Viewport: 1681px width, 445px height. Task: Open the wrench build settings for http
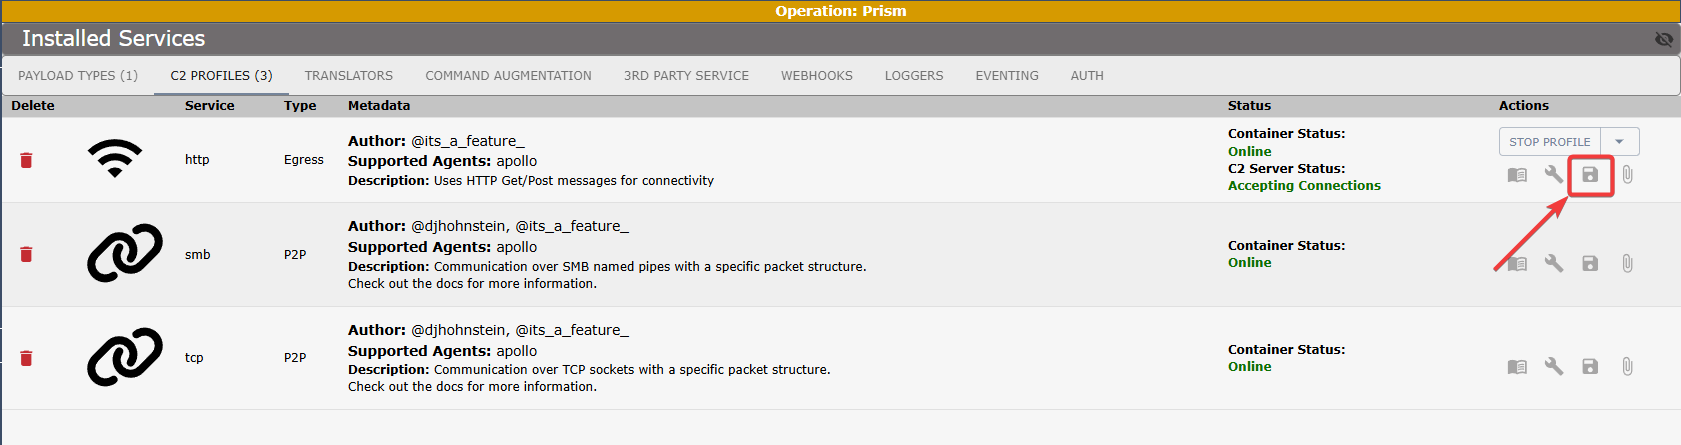point(1553,175)
